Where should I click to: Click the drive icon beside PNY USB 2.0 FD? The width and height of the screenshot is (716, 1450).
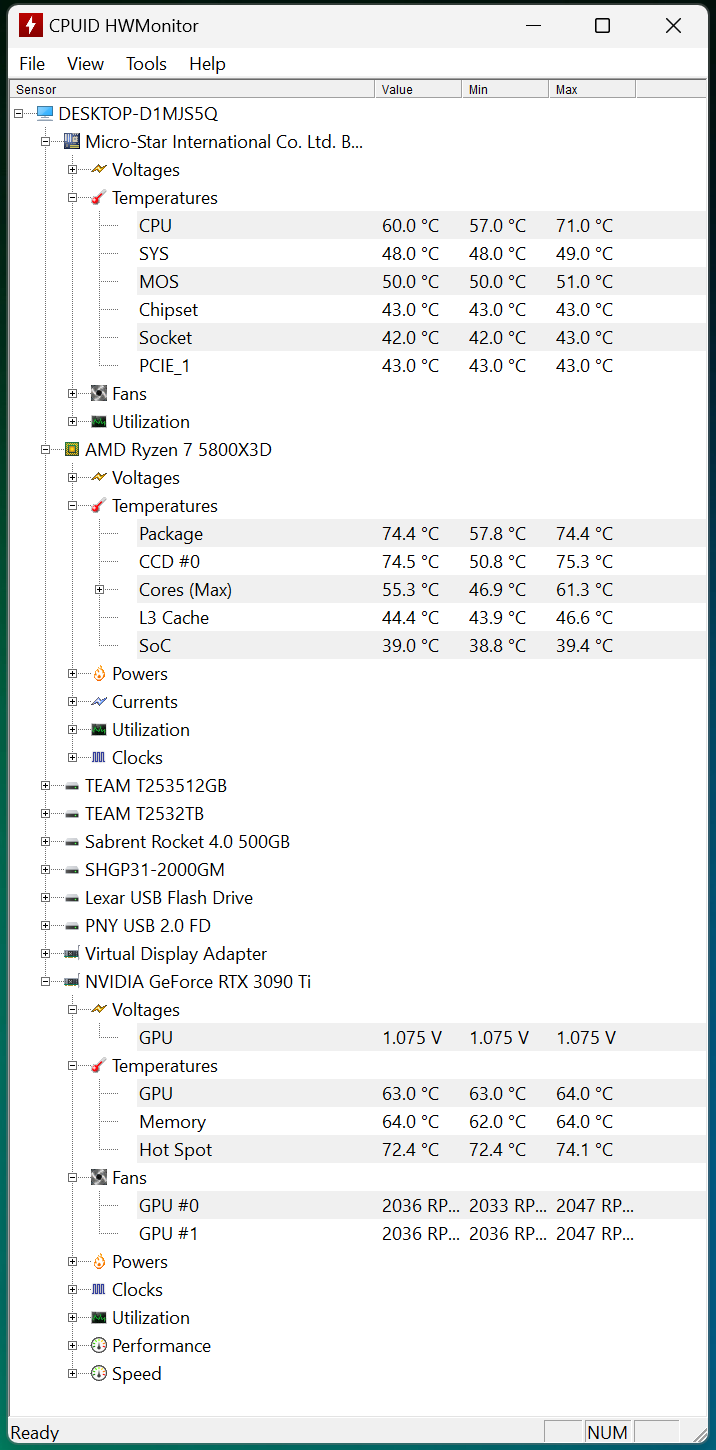coord(72,926)
